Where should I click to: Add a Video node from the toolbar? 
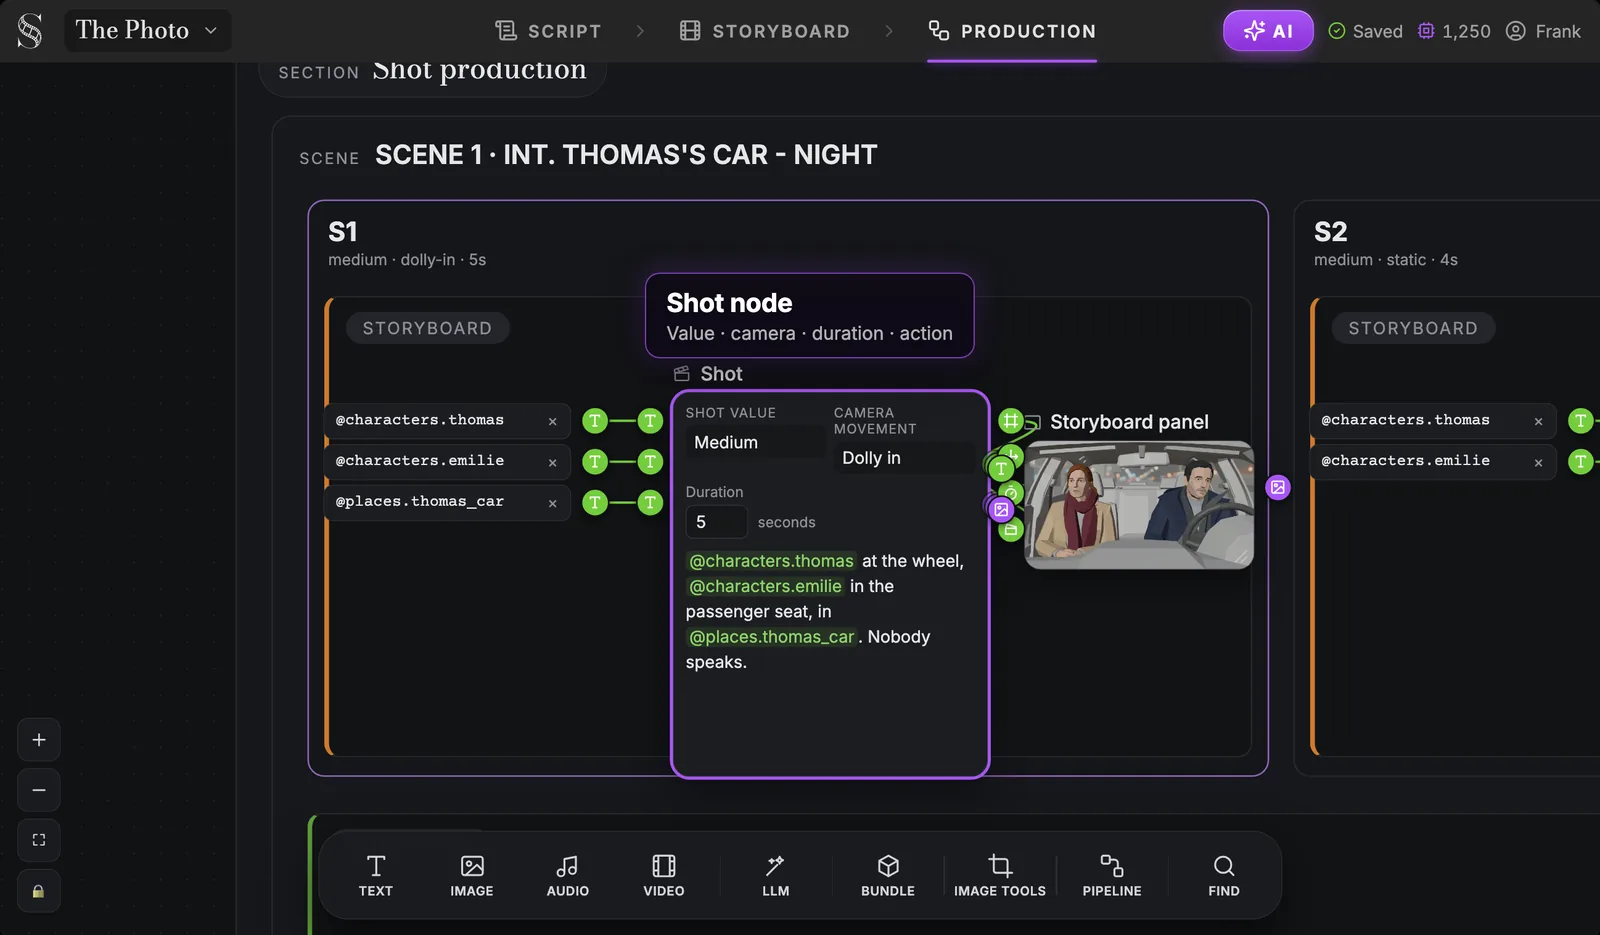(x=664, y=875)
